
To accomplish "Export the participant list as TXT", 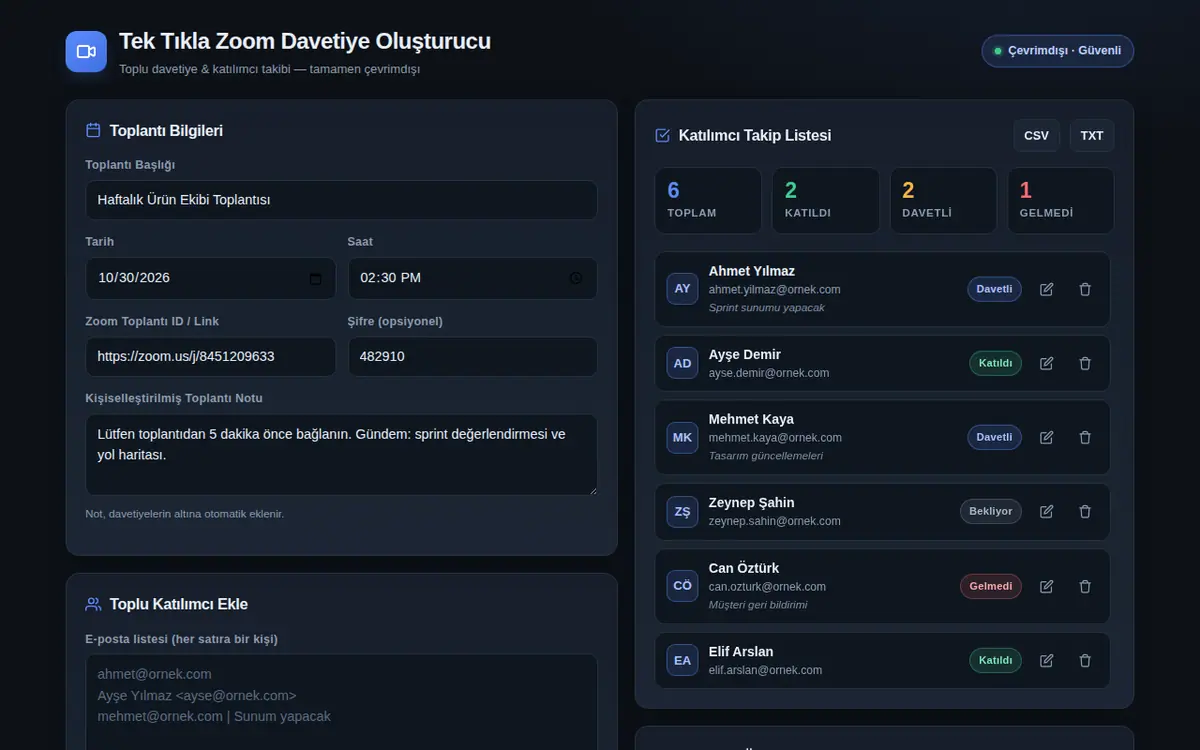I will click(x=1092, y=135).
